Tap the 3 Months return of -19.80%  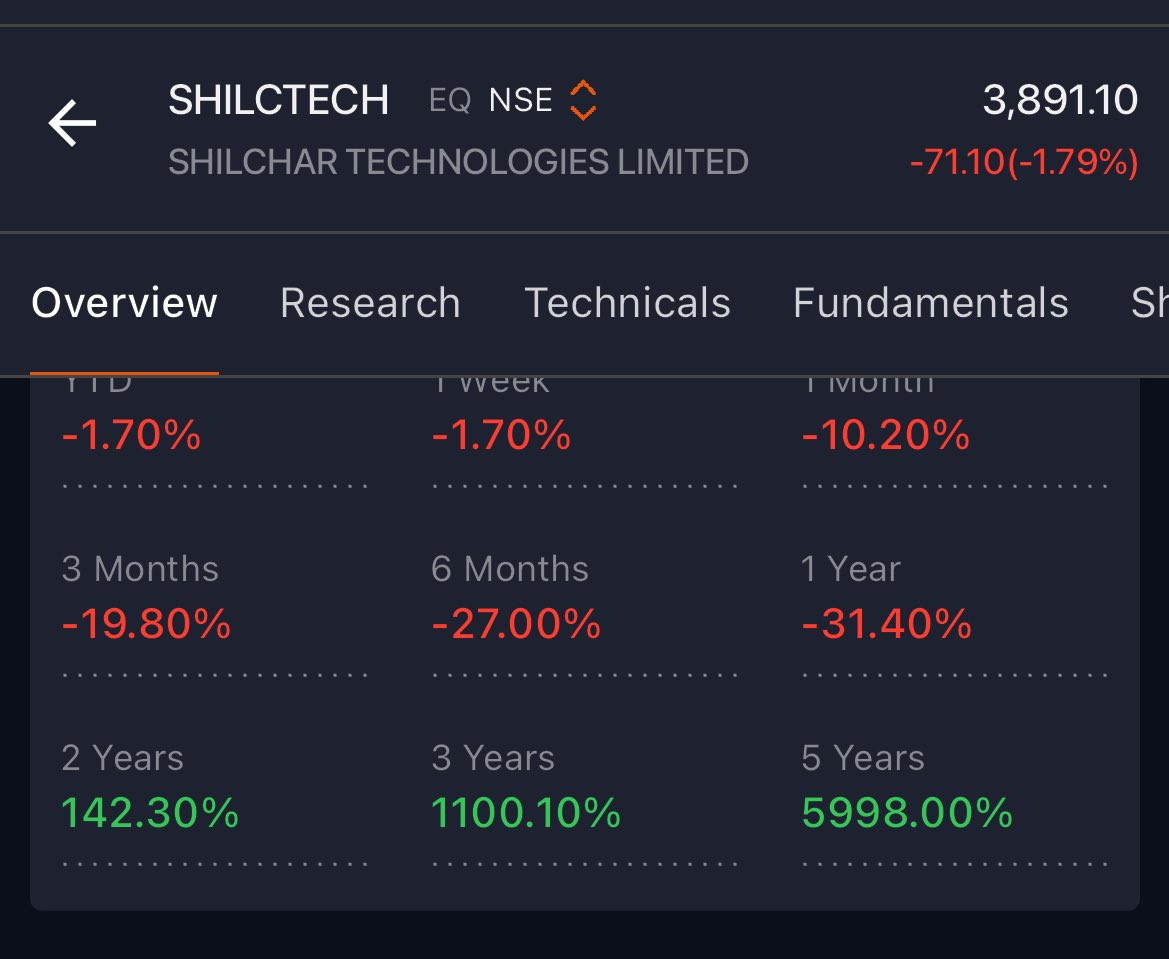146,623
